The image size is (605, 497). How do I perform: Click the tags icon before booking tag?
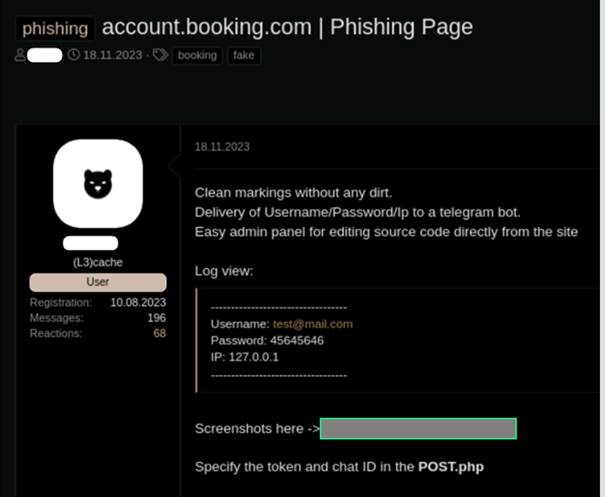coord(160,55)
